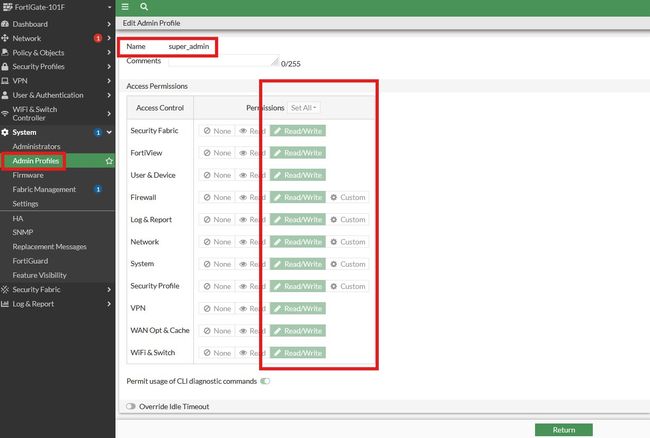Set WiFi & Switch permission to Read/Write
This screenshot has width=650, height=438.
[x=298, y=353]
